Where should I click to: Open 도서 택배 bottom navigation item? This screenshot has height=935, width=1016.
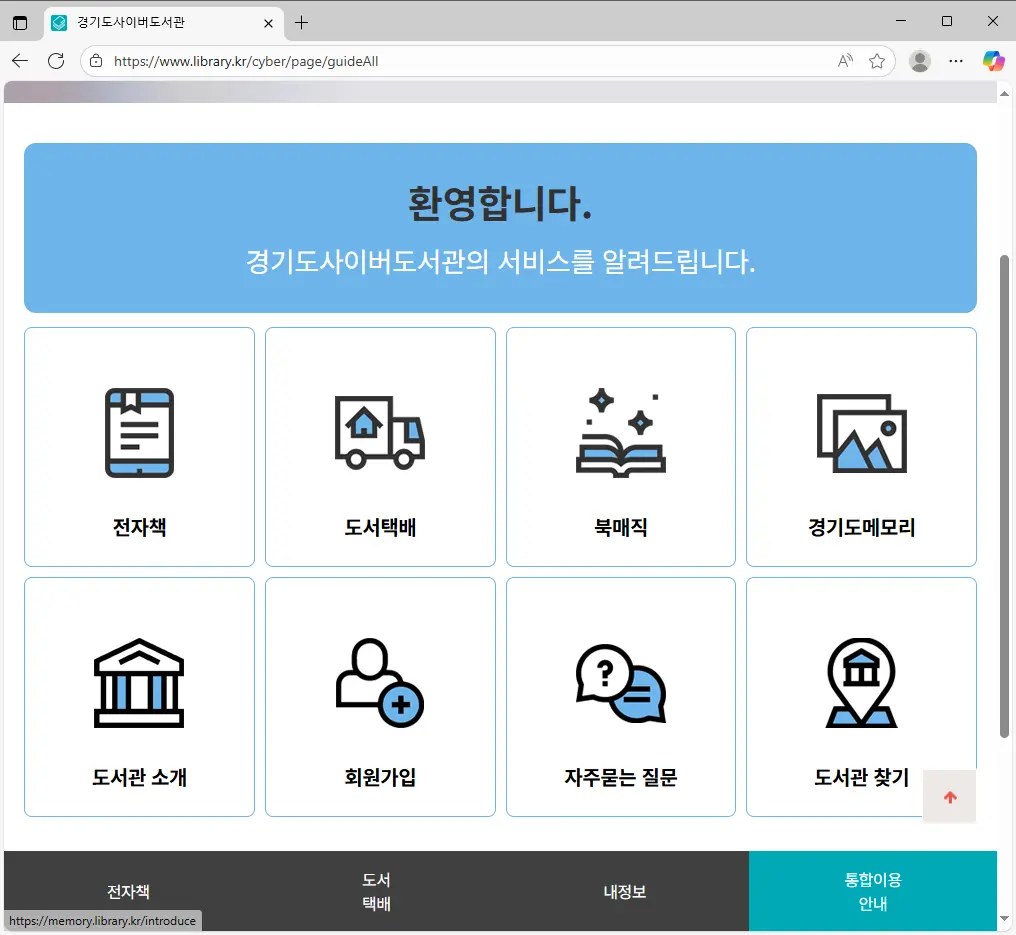point(376,892)
